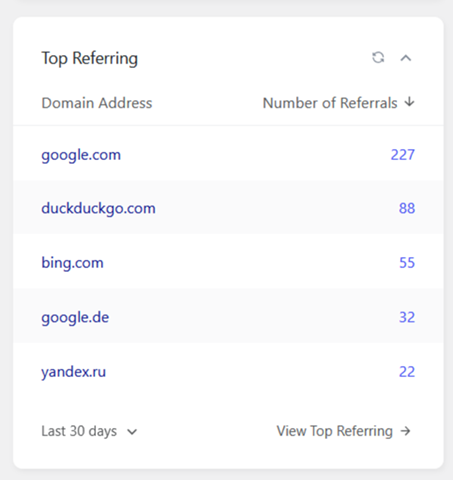Open the Last 30 days dropdown
The height and width of the screenshot is (480, 453).
pos(89,431)
